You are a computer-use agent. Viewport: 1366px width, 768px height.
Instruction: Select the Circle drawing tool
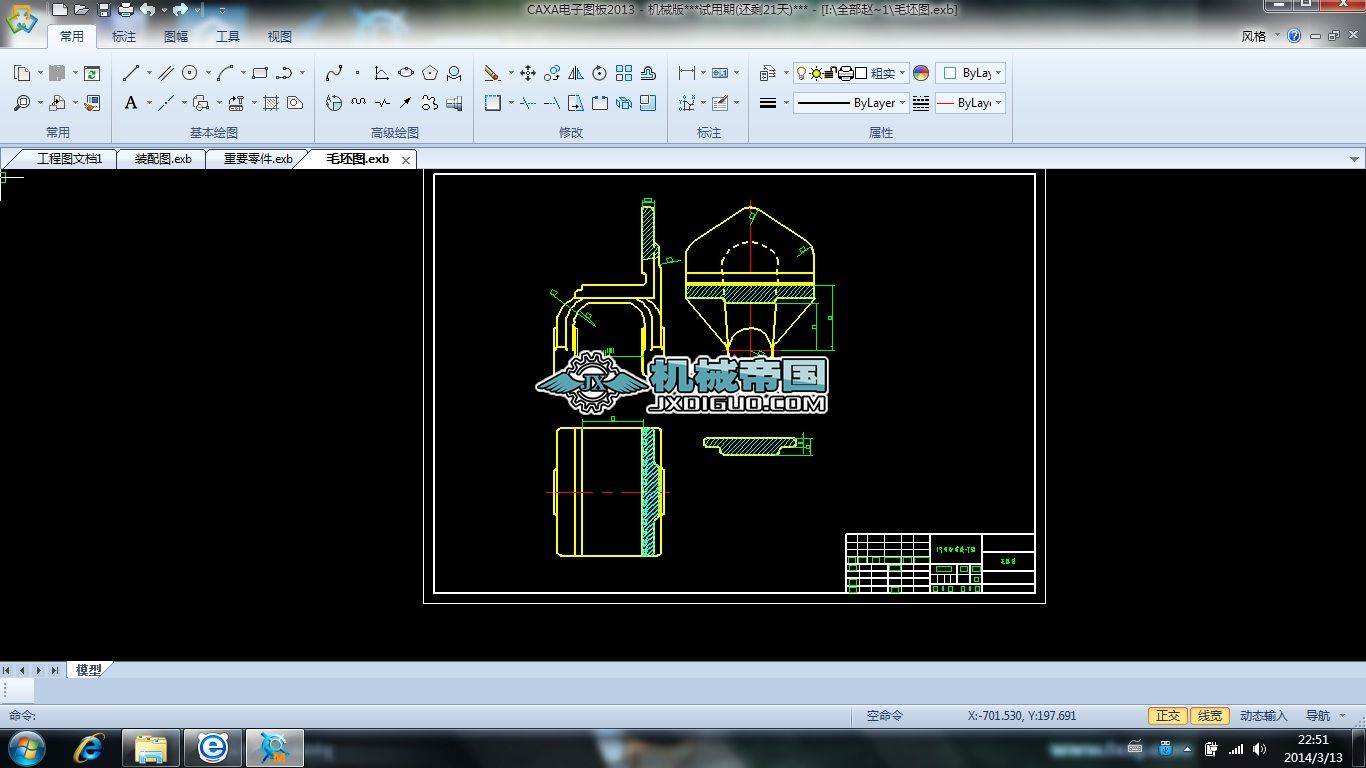189,73
